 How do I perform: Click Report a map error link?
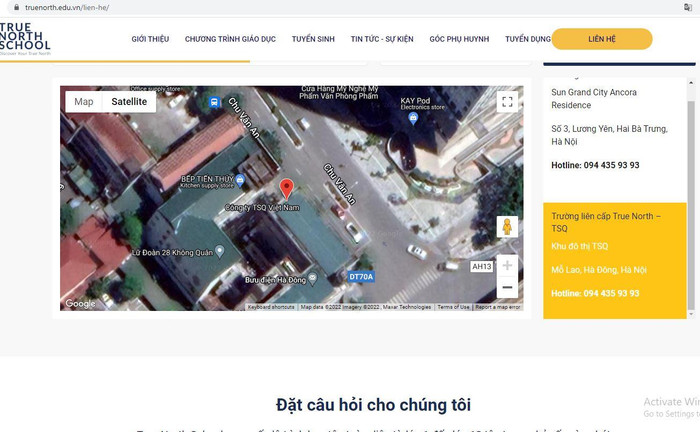tap(498, 307)
